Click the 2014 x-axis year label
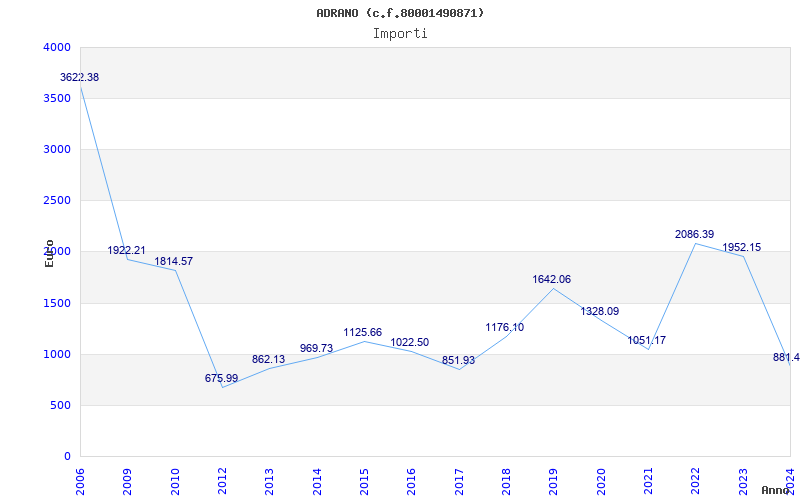Screen dimensions: 800x500 (317, 482)
